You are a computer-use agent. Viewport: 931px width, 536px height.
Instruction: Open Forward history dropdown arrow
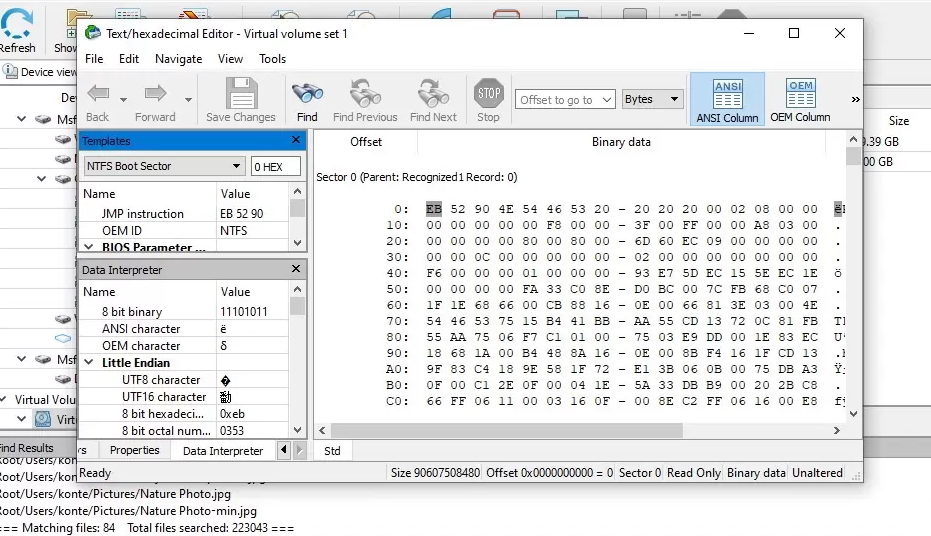click(x=188, y=100)
